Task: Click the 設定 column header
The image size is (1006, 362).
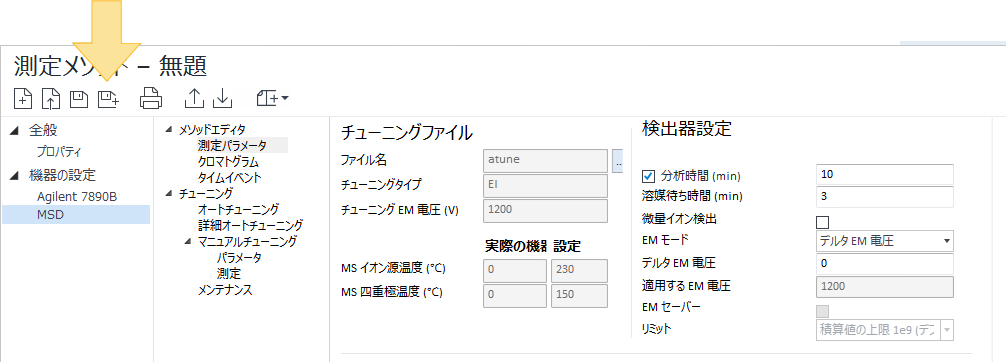Action: click(568, 246)
